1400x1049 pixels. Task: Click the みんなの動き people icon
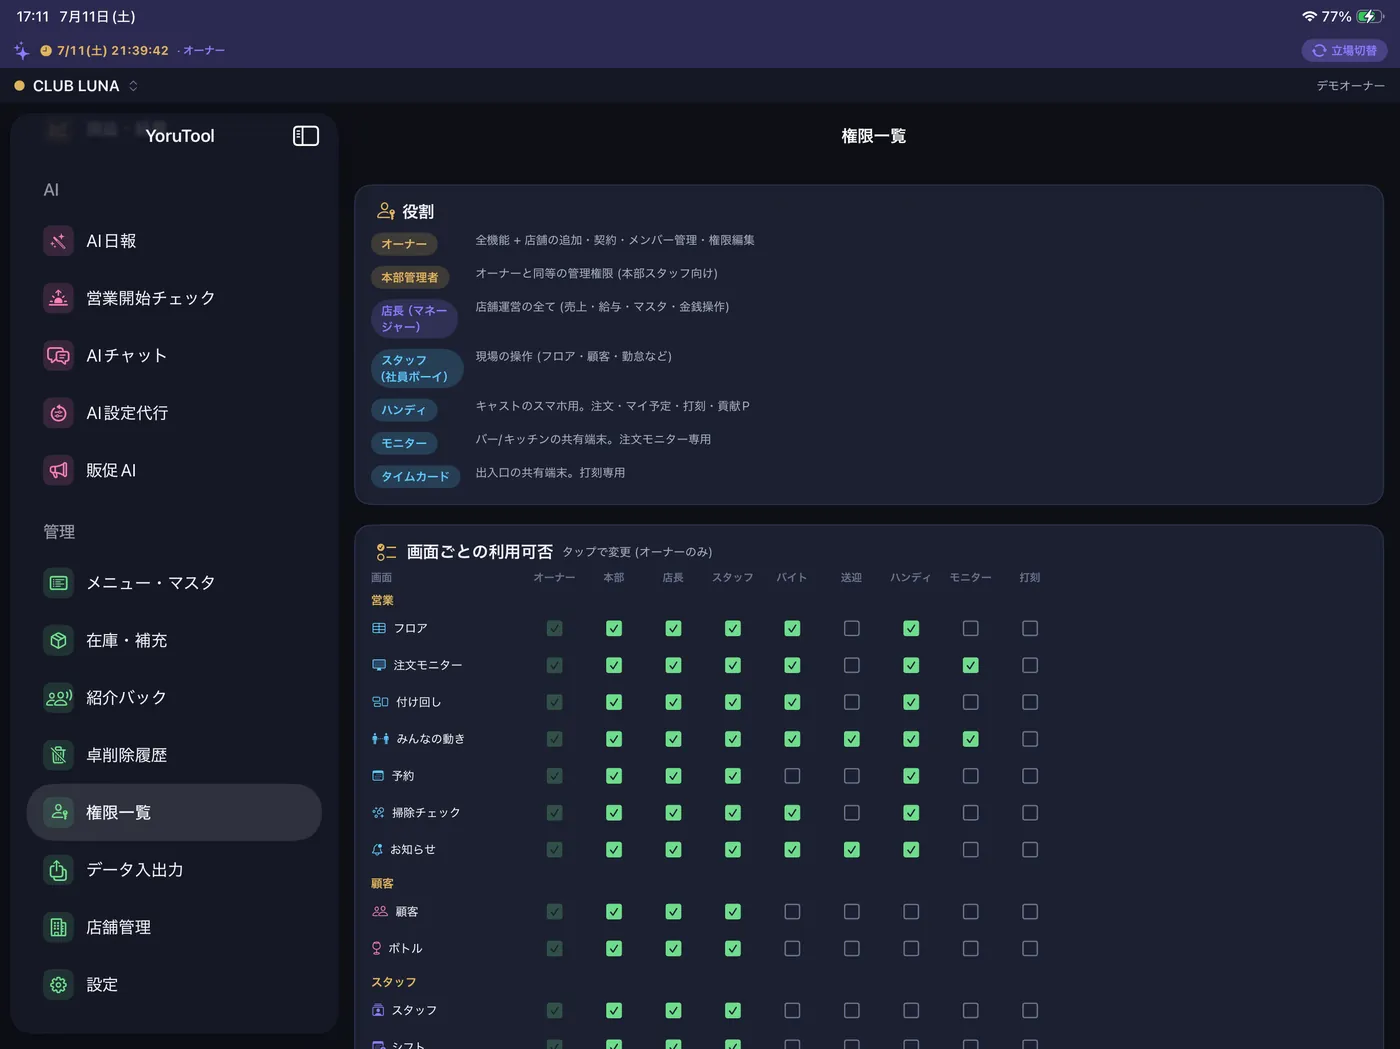[380, 739]
